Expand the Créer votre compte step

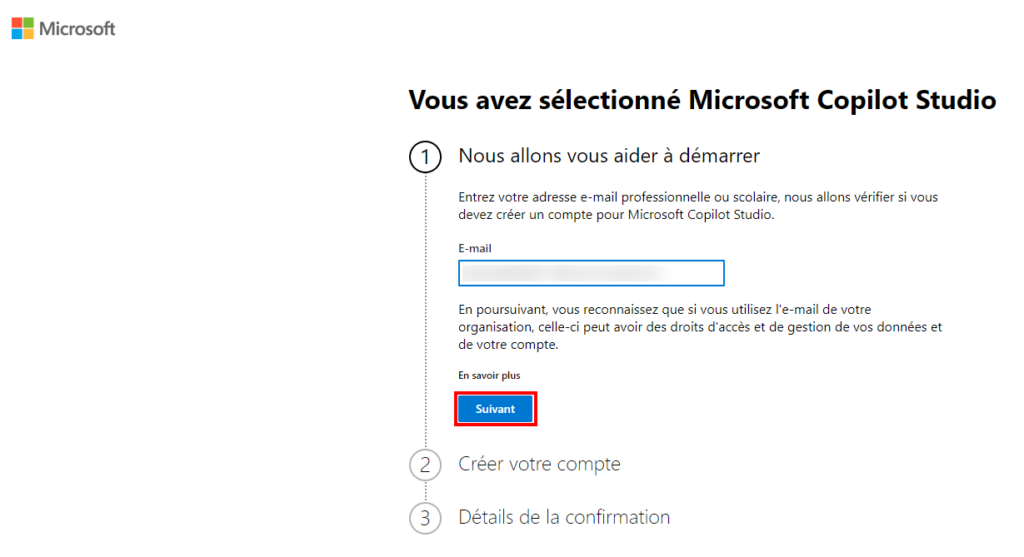point(539,464)
